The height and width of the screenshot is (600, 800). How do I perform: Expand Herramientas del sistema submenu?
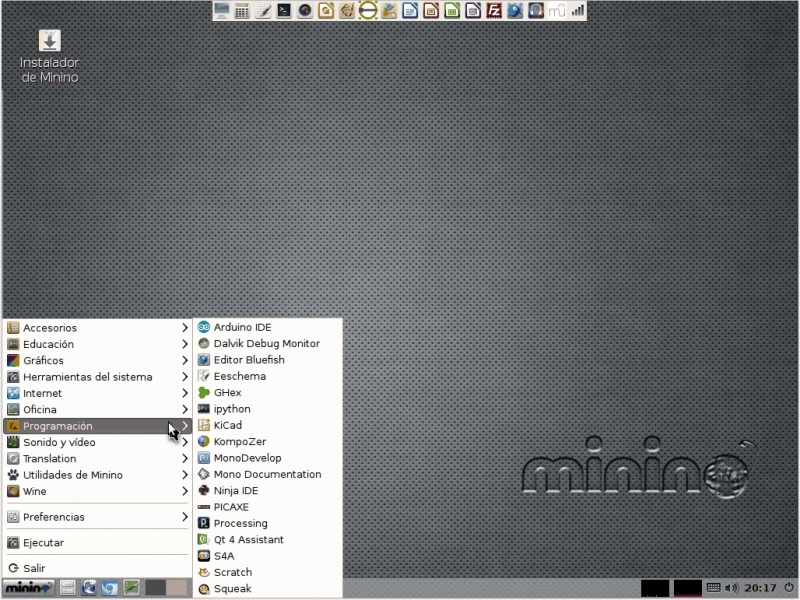pyautogui.click(x=97, y=377)
